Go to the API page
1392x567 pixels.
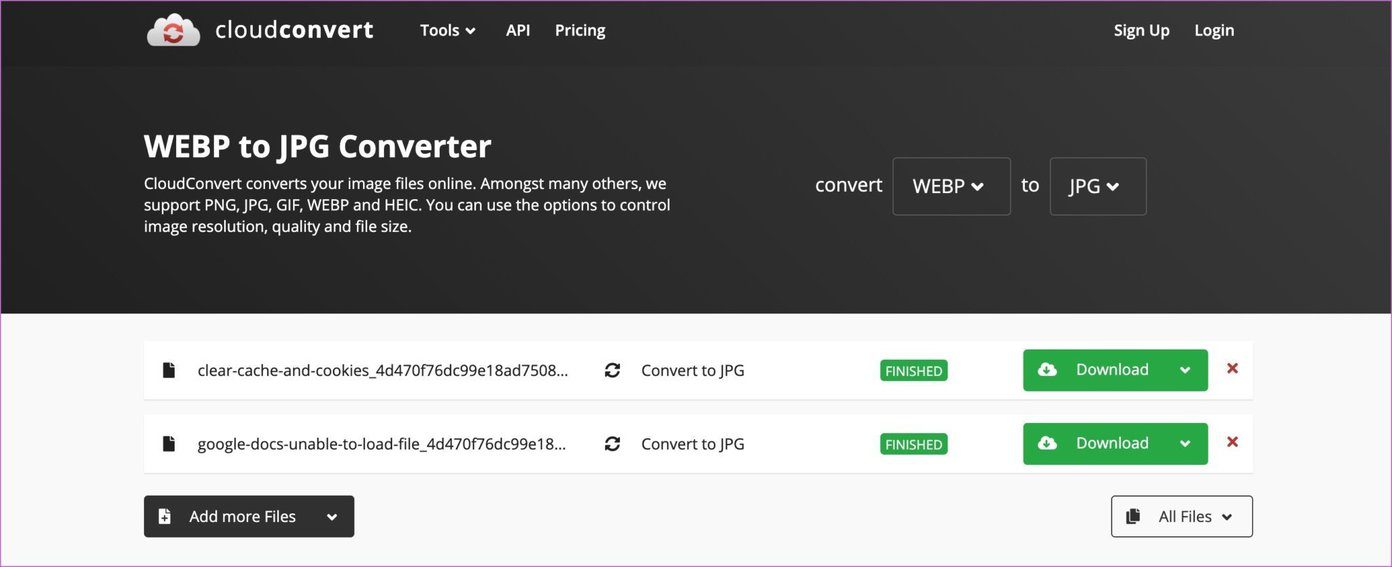tap(518, 30)
